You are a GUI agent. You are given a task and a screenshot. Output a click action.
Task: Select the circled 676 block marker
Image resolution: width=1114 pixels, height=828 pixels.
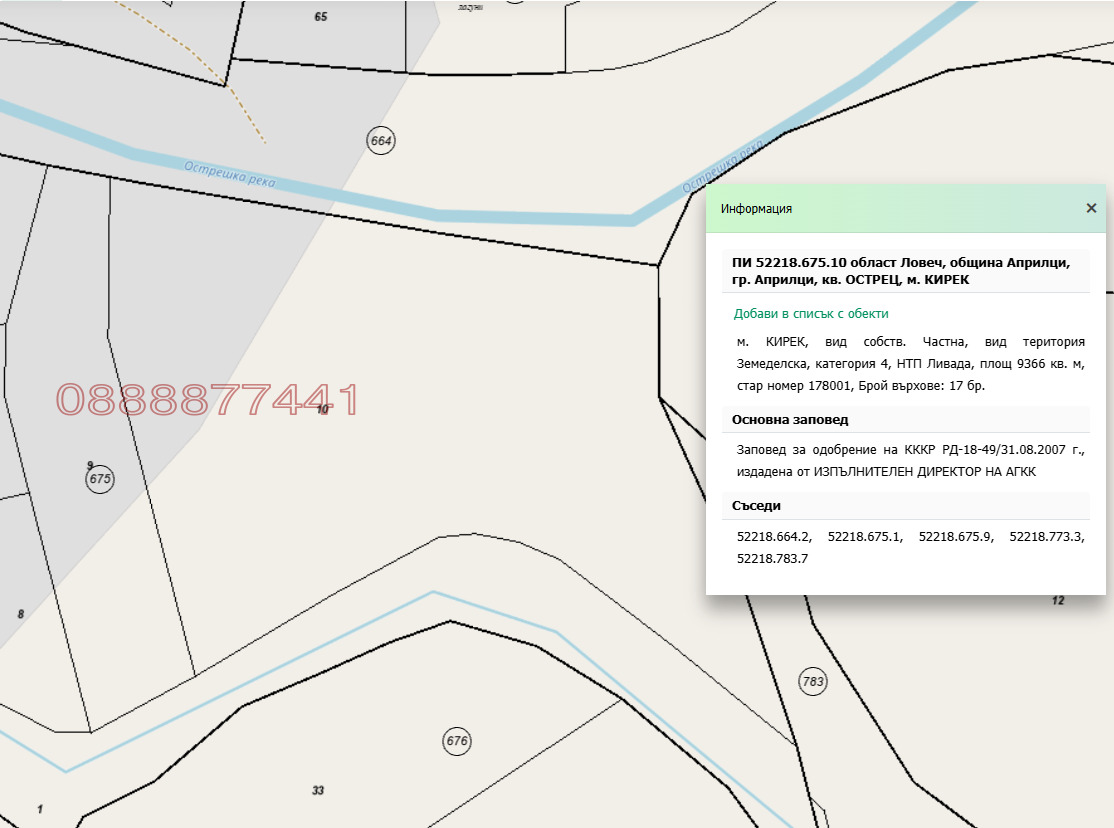point(457,742)
